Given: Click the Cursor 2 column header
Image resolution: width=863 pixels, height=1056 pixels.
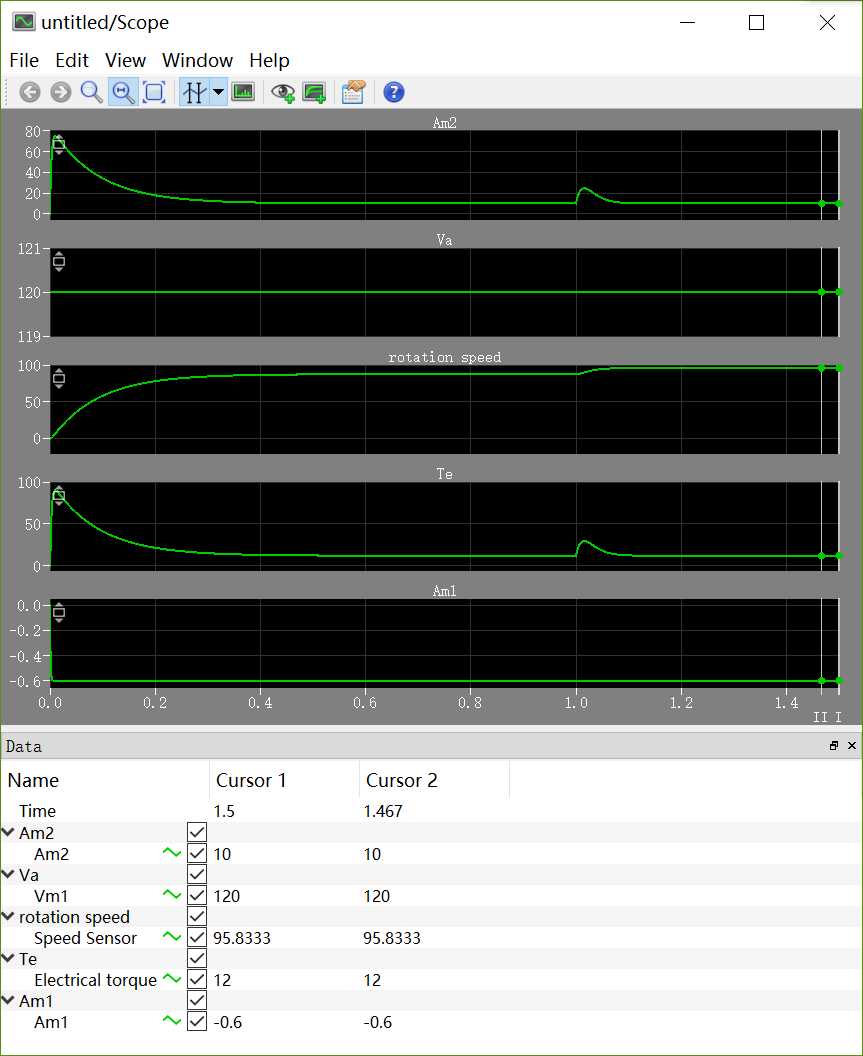Looking at the screenshot, I should tap(435, 780).
